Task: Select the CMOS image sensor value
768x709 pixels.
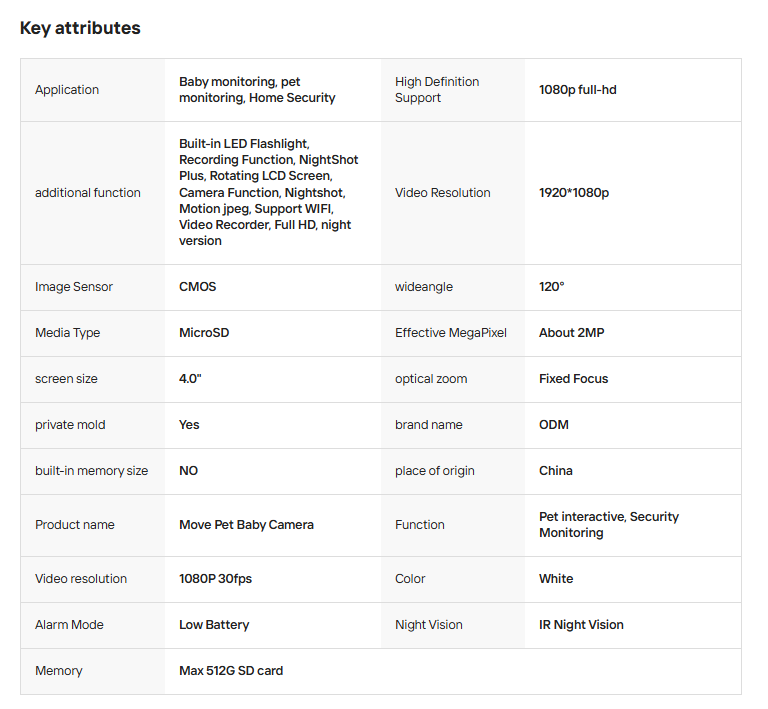Action: [x=197, y=287]
